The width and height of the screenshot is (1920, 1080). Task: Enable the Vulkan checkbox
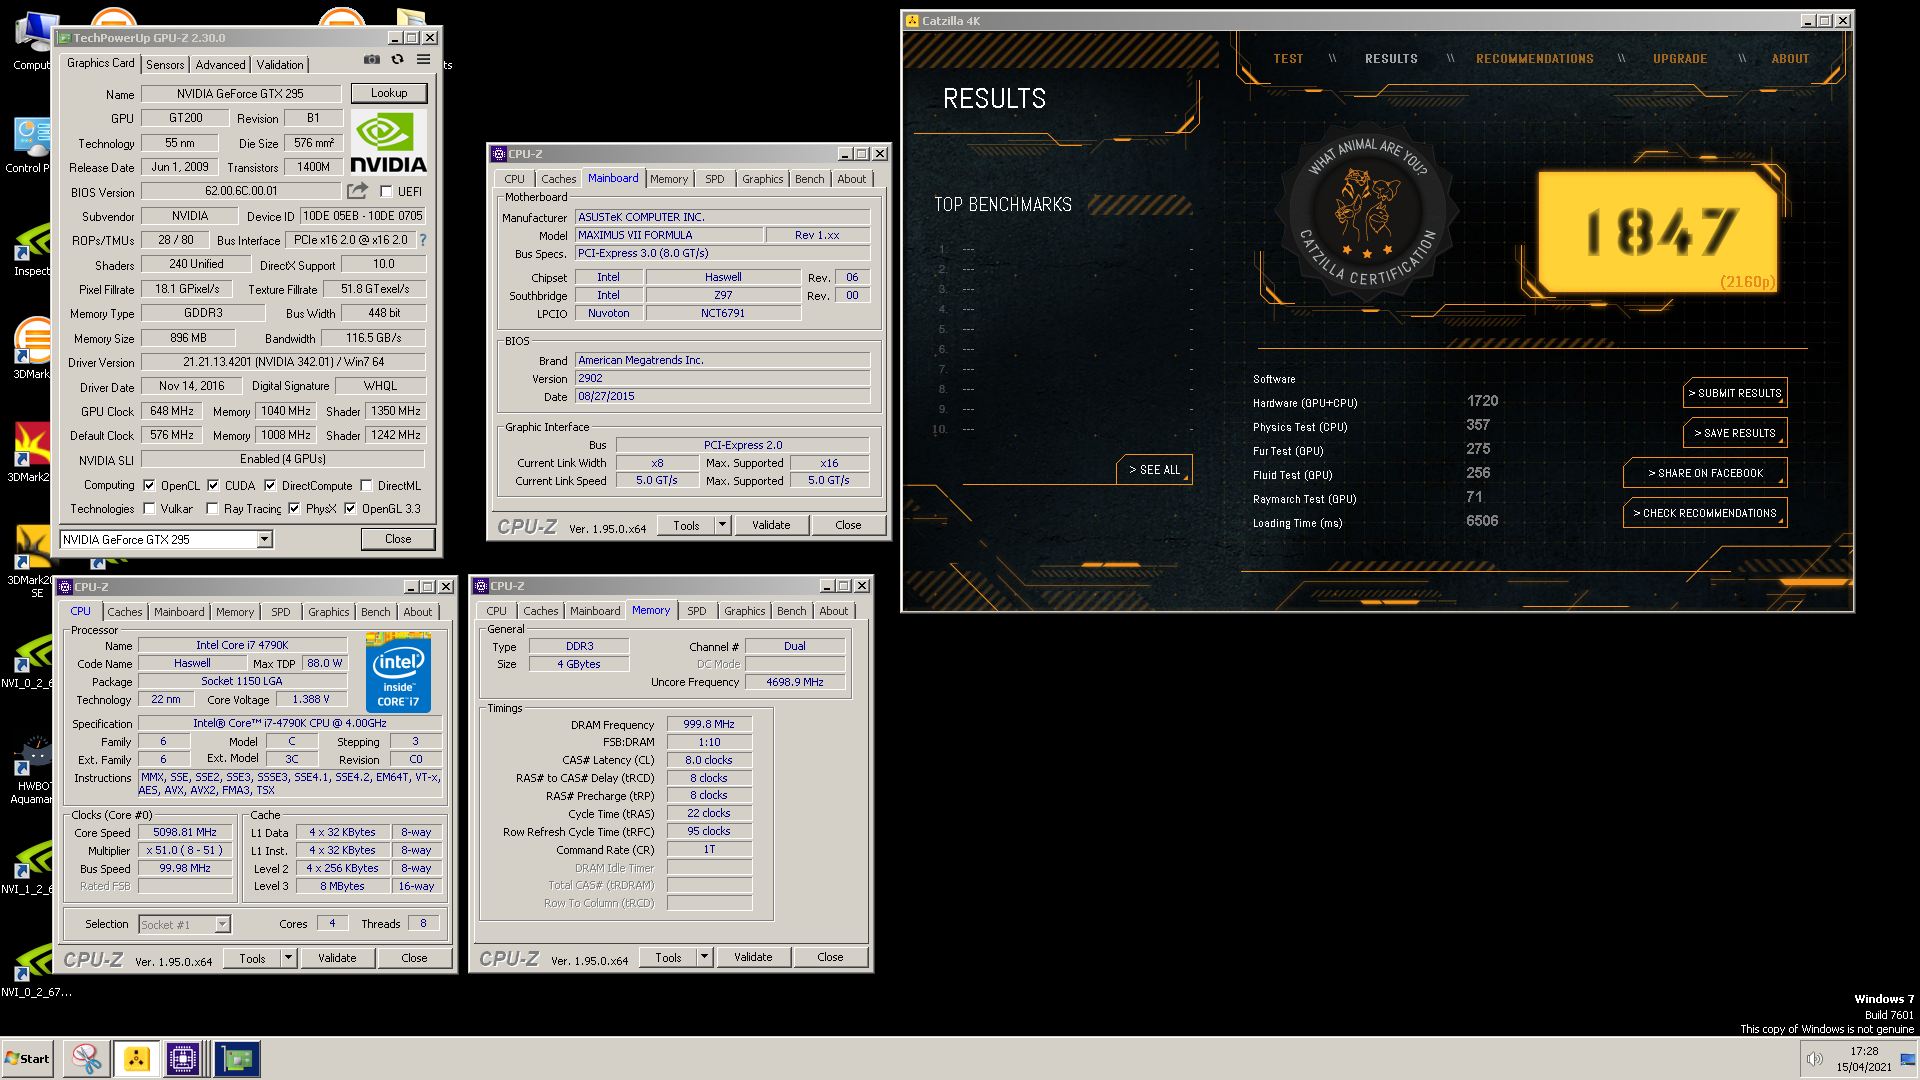tap(149, 509)
